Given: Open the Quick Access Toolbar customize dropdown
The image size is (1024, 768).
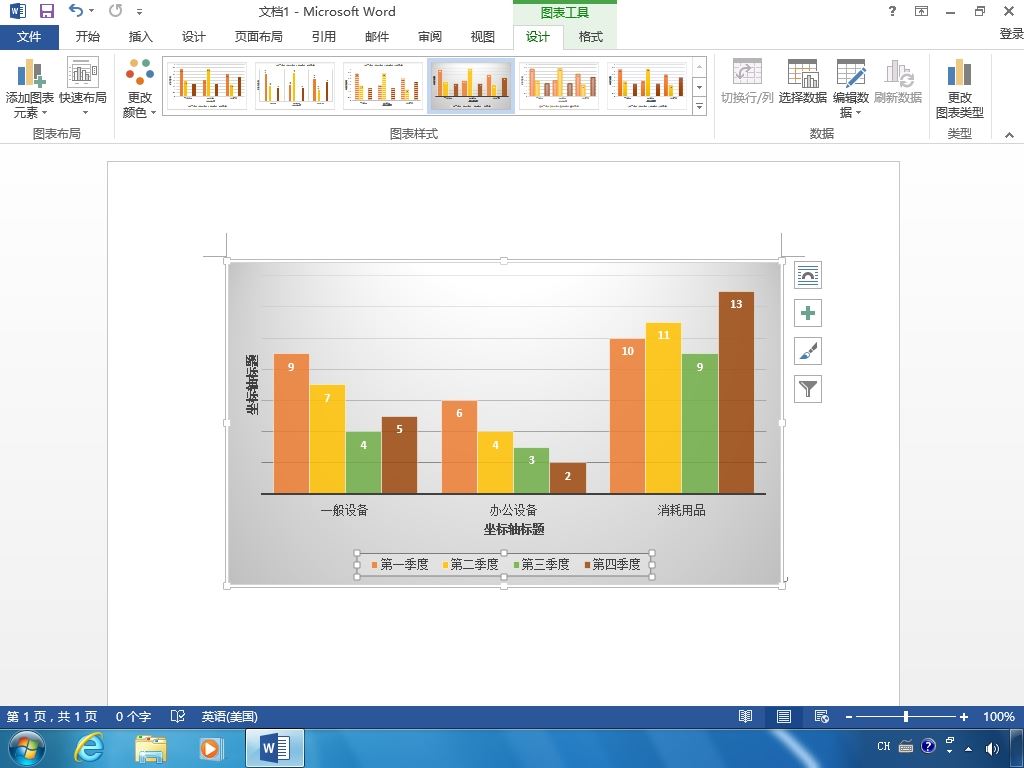Looking at the screenshot, I should pos(140,11).
